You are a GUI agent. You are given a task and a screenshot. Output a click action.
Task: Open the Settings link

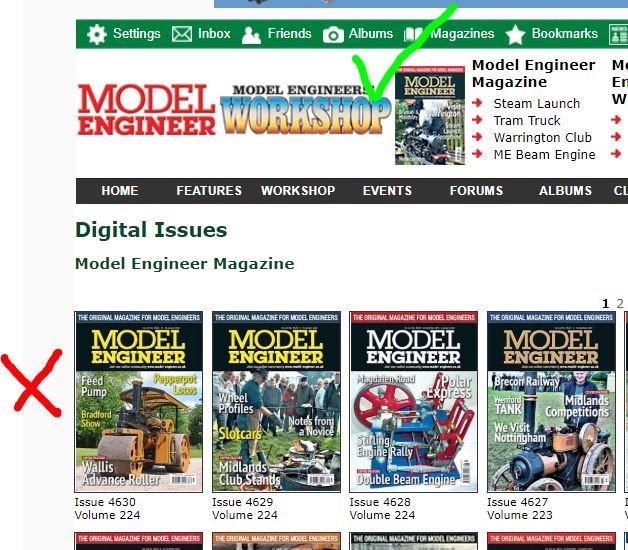click(137, 34)
